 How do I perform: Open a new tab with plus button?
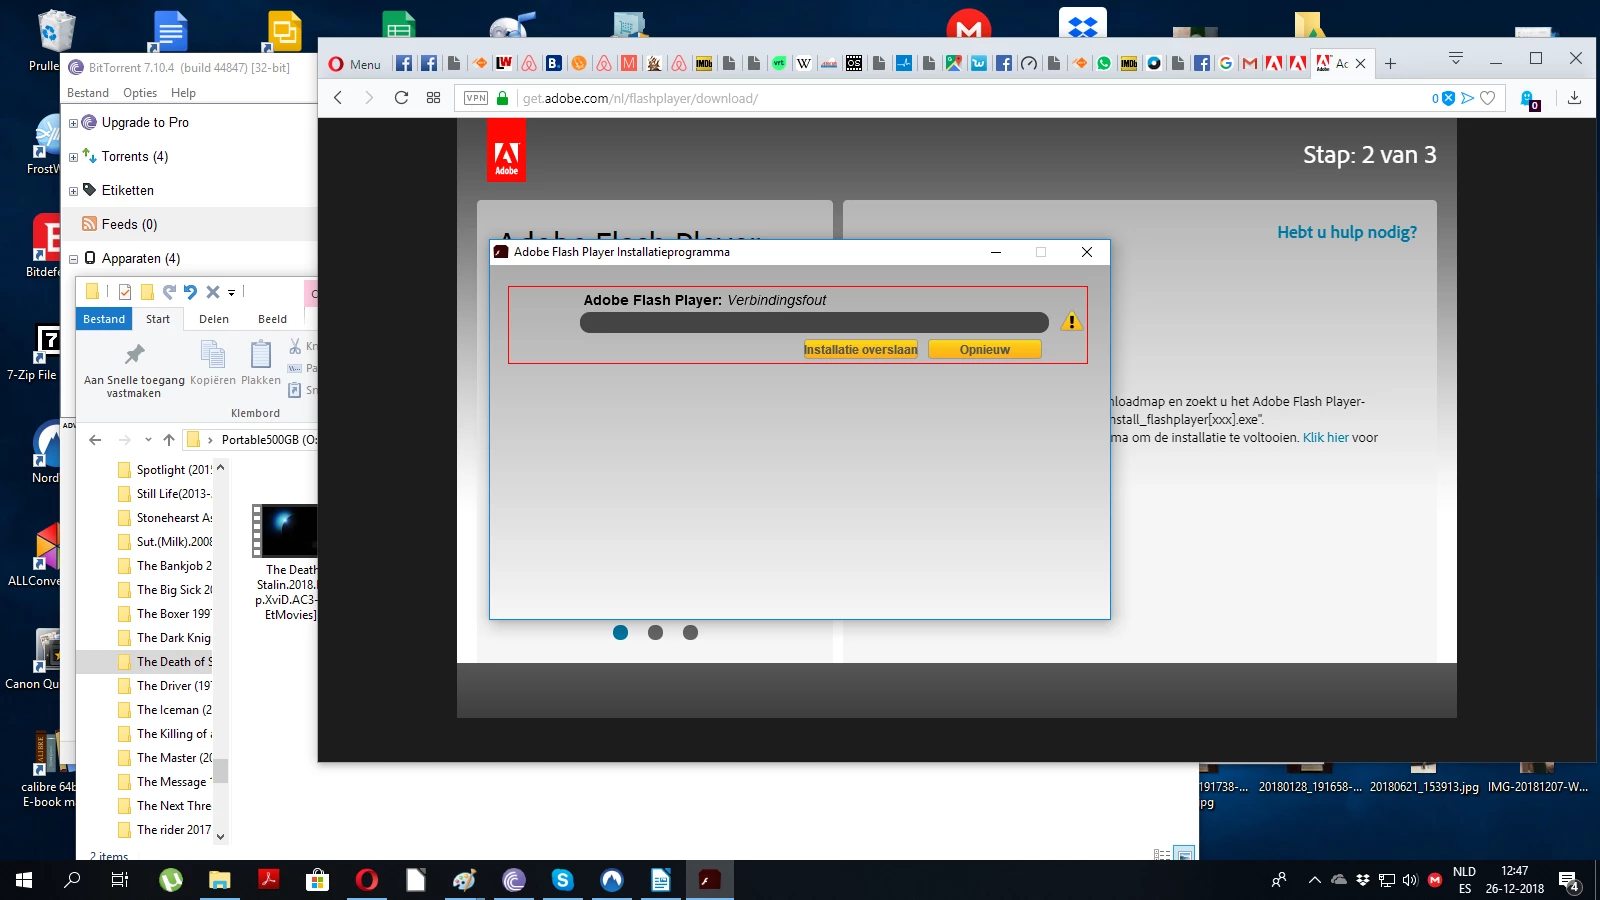click(x=1390, y=64)
